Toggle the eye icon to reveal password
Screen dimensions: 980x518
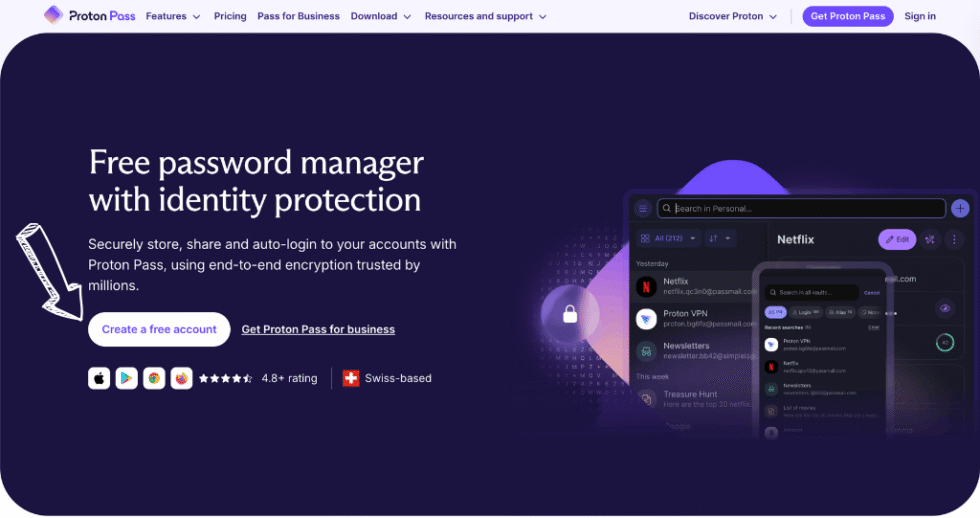point(945,309)
